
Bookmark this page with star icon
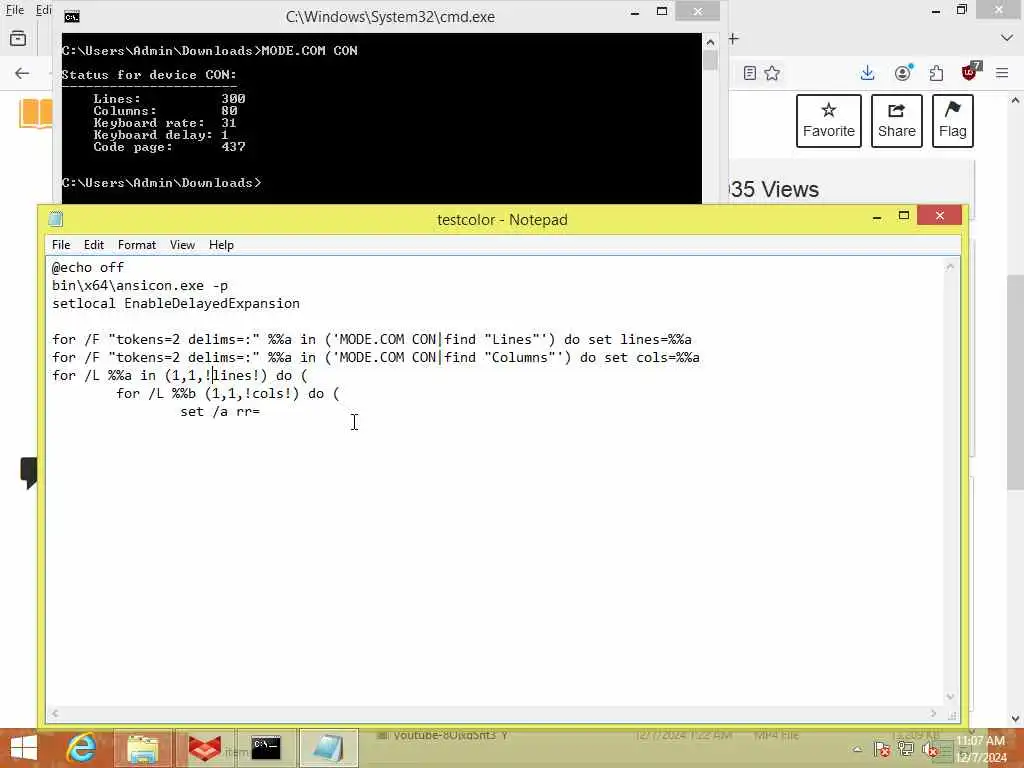coord(772,73)
